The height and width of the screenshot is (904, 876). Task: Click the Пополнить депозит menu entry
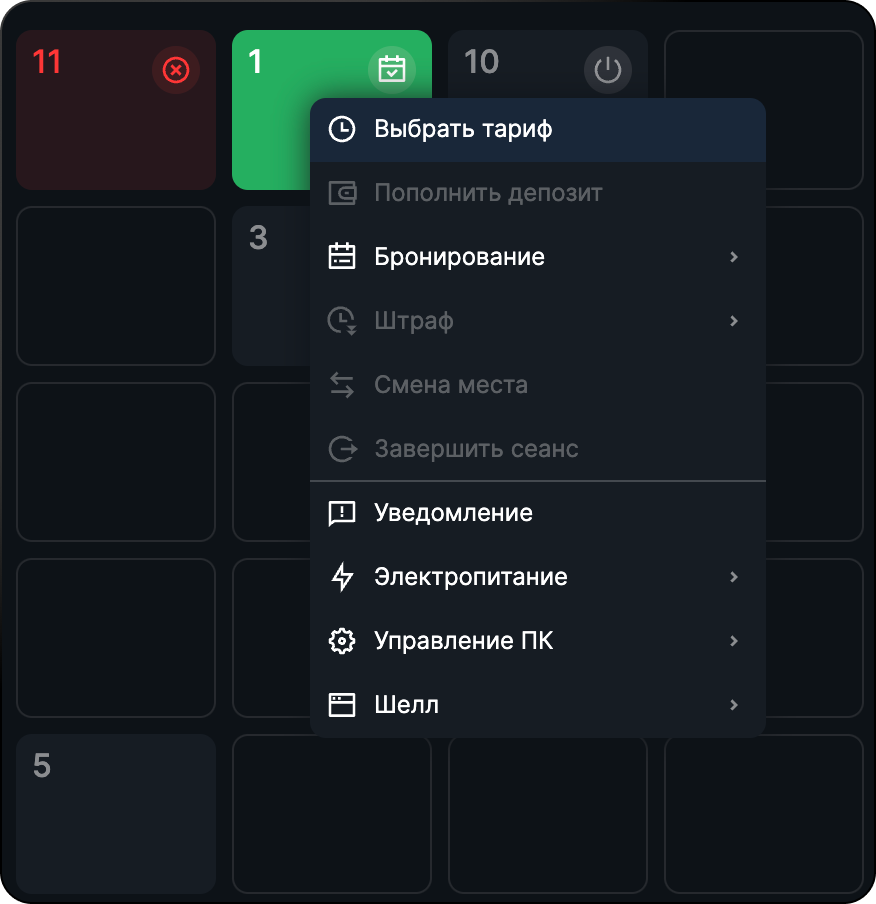538,193
